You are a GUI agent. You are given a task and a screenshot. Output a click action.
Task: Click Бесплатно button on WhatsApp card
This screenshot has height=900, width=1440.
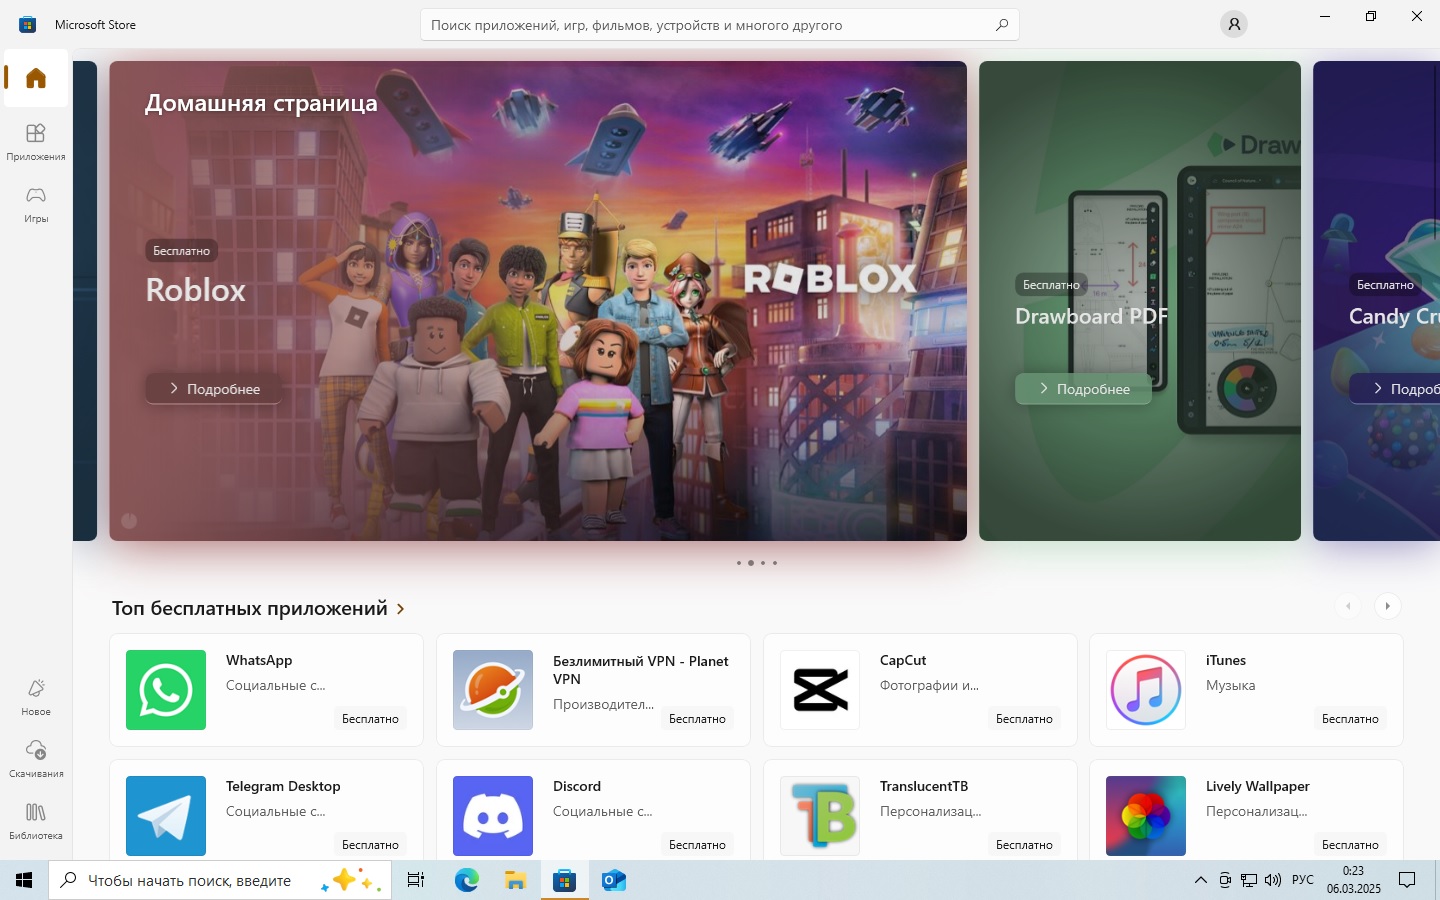[x=370, y=718]
